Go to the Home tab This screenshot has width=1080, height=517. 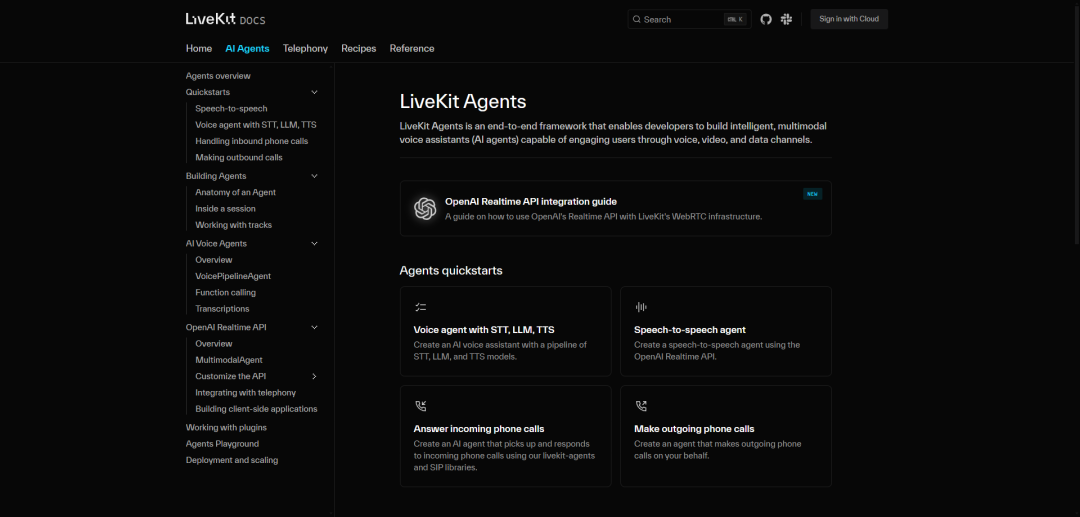pyautogui.click(x=199, y=49)
